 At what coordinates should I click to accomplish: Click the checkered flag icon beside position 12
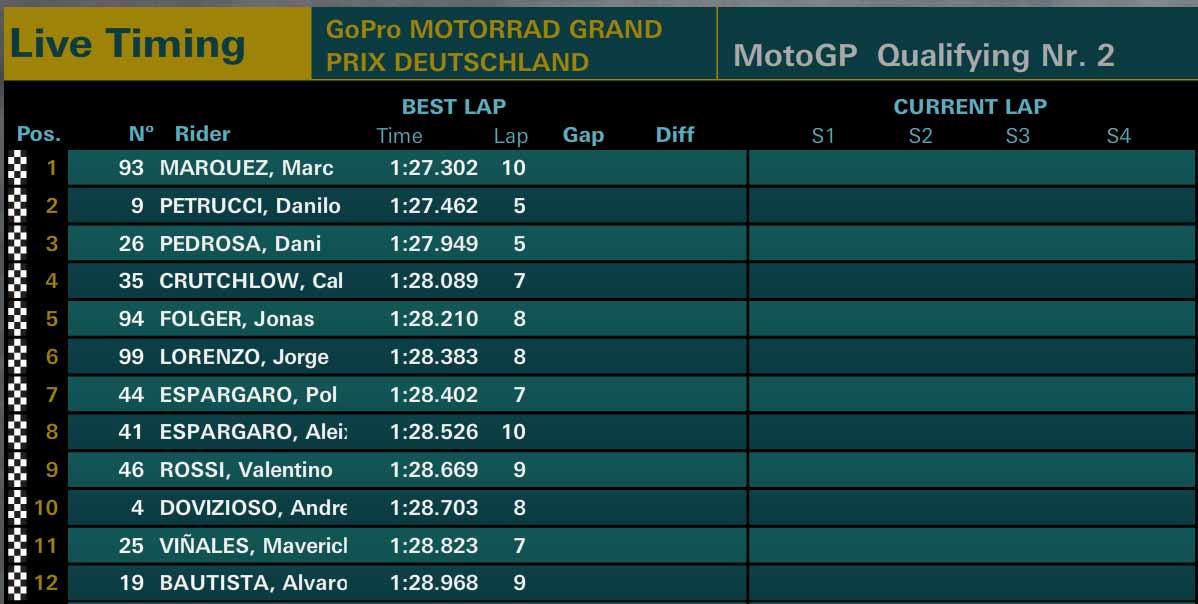[18, 583]
